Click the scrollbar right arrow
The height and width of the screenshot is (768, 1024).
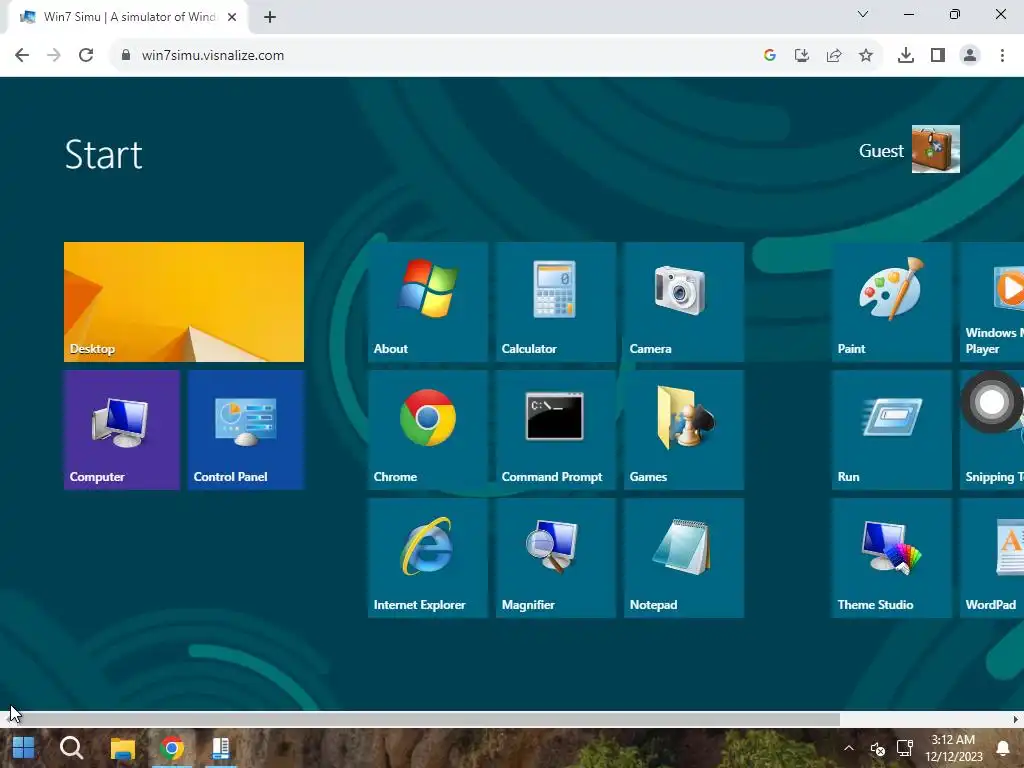[1016, 720]
